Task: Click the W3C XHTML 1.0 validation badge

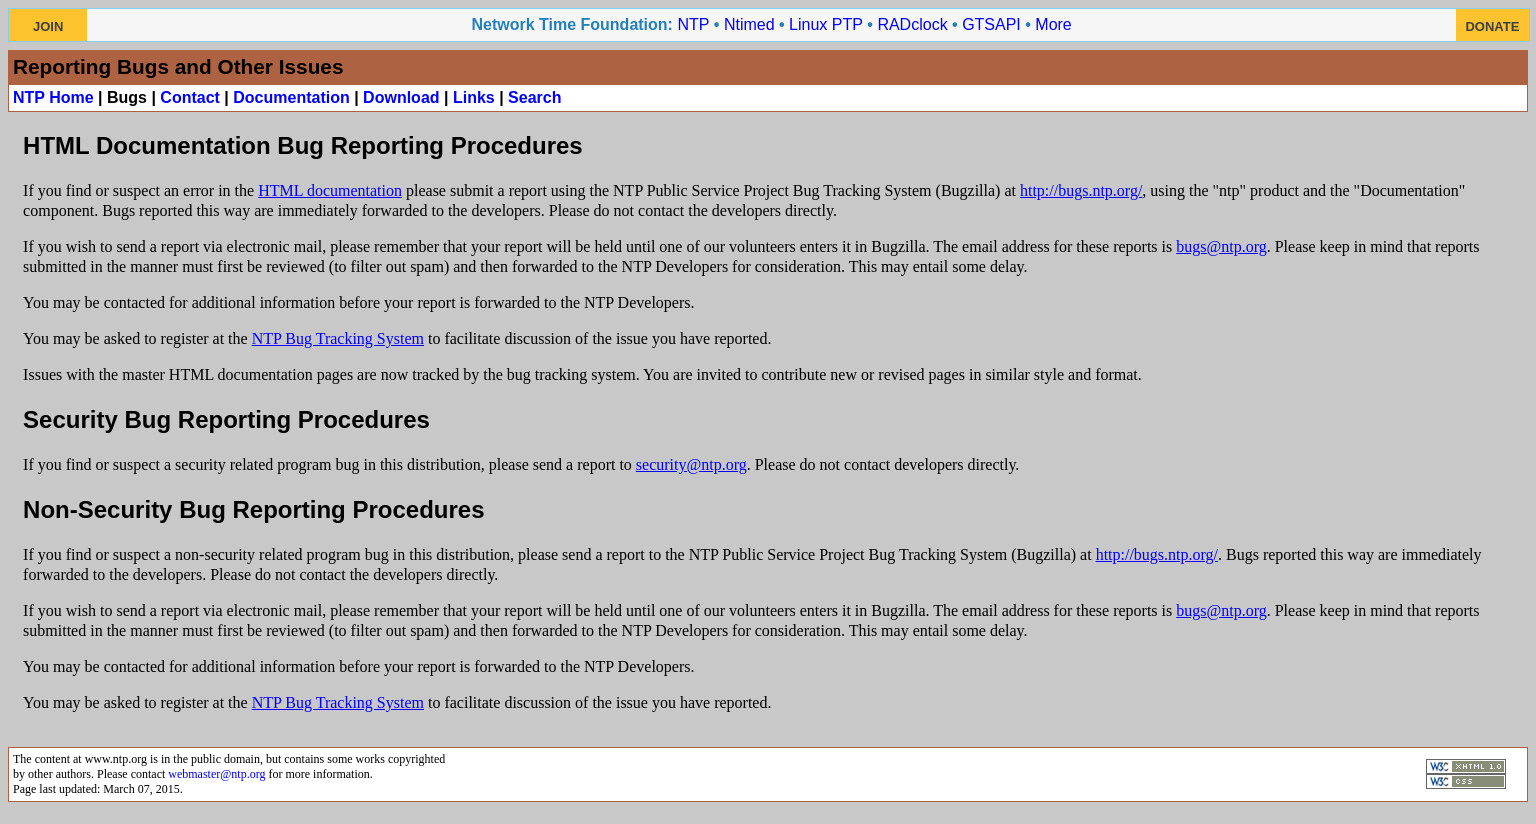Action: 1465,766
